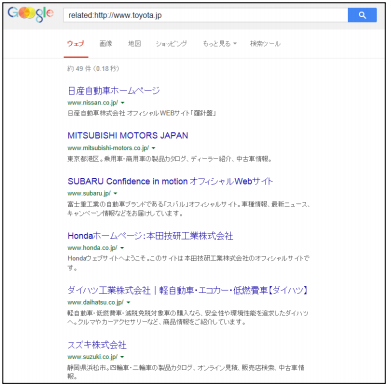
Task: Expand the もっと見る menu
Action: click(219, 44)
